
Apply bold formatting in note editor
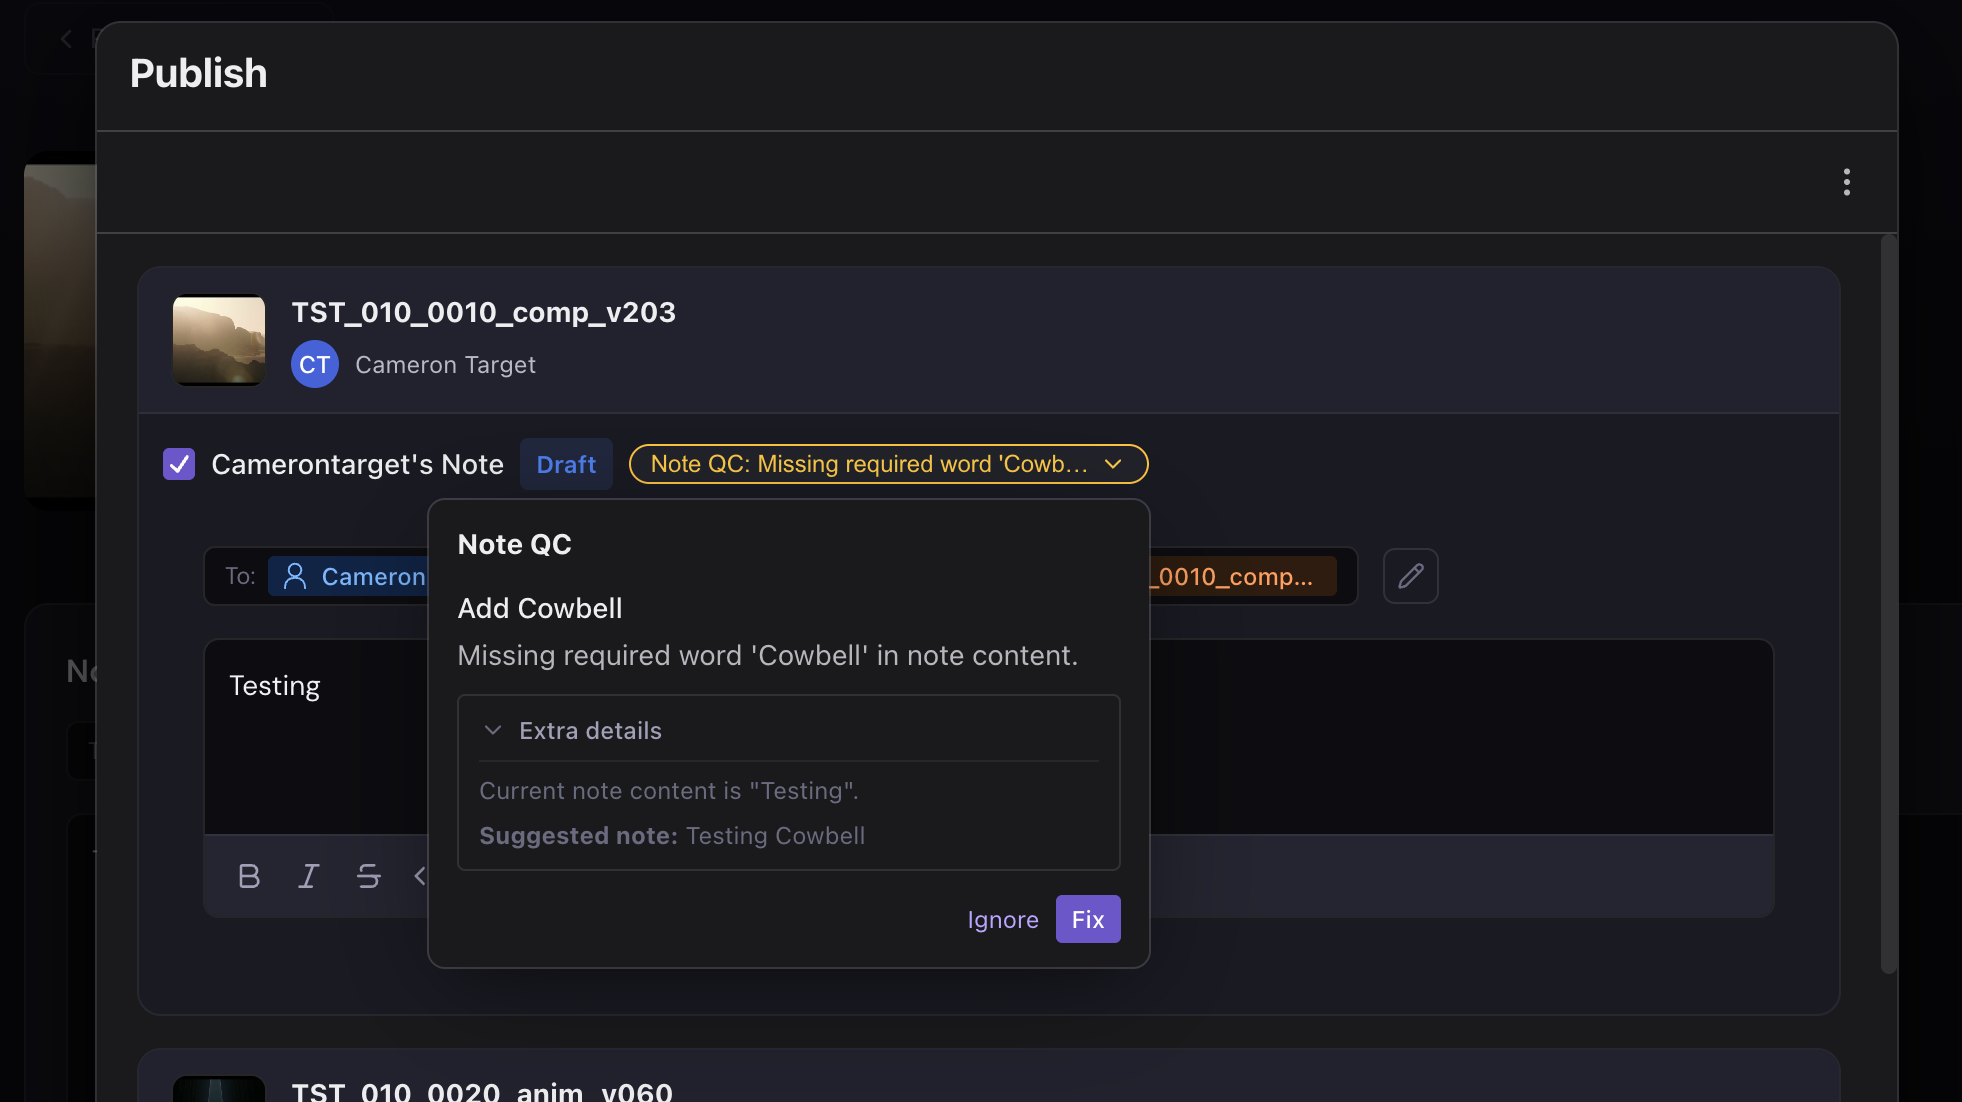pyautogui.click(x=249, y=876)
